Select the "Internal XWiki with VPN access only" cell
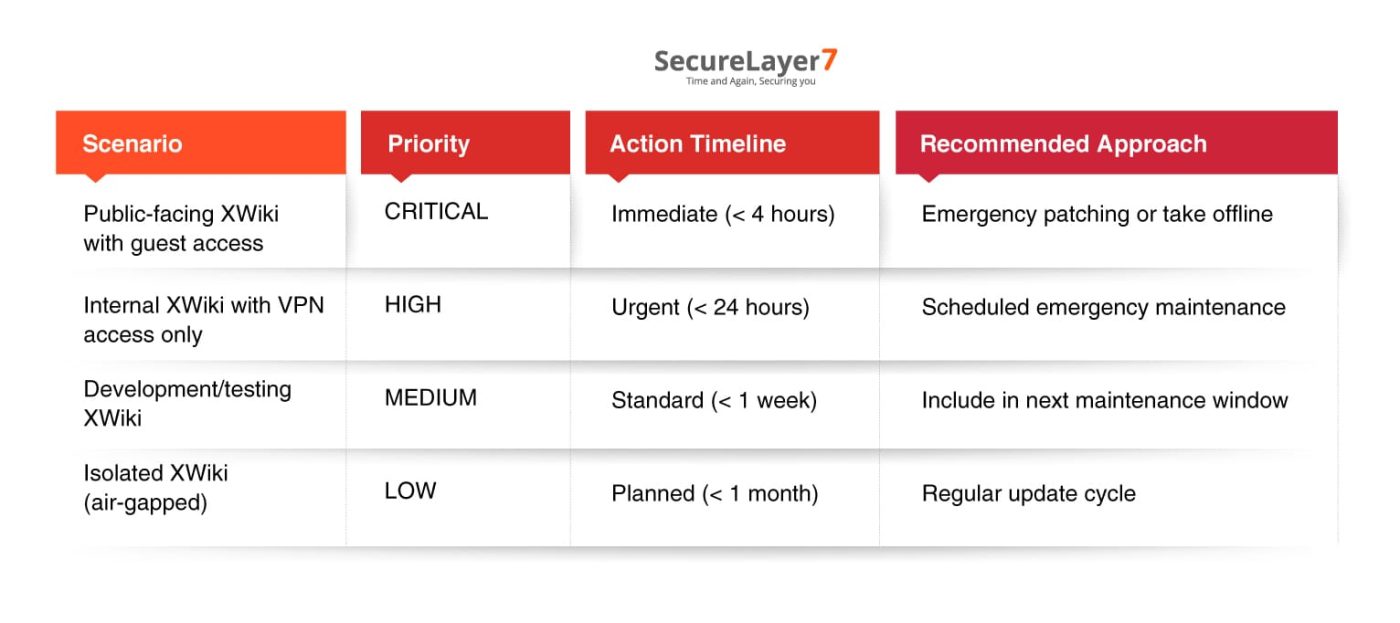Screen dimensions: 1400x623 (x=203, y=320)
